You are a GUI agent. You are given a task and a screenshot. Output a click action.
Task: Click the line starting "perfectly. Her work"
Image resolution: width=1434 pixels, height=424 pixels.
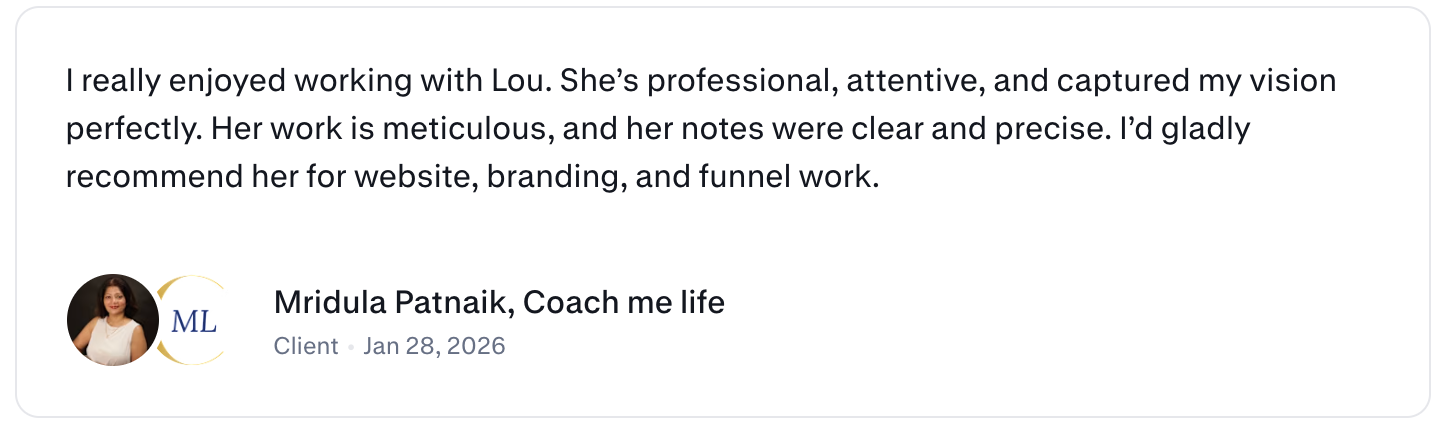pos(659,129)
